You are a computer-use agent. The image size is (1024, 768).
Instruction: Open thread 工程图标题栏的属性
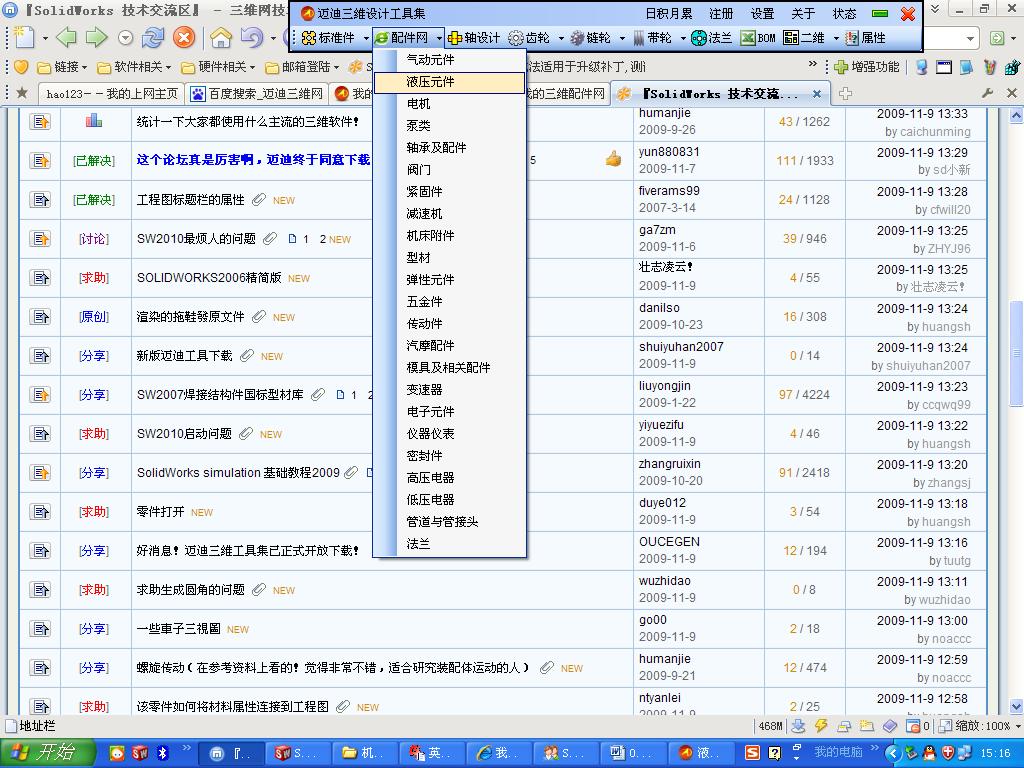coord(191,200)
